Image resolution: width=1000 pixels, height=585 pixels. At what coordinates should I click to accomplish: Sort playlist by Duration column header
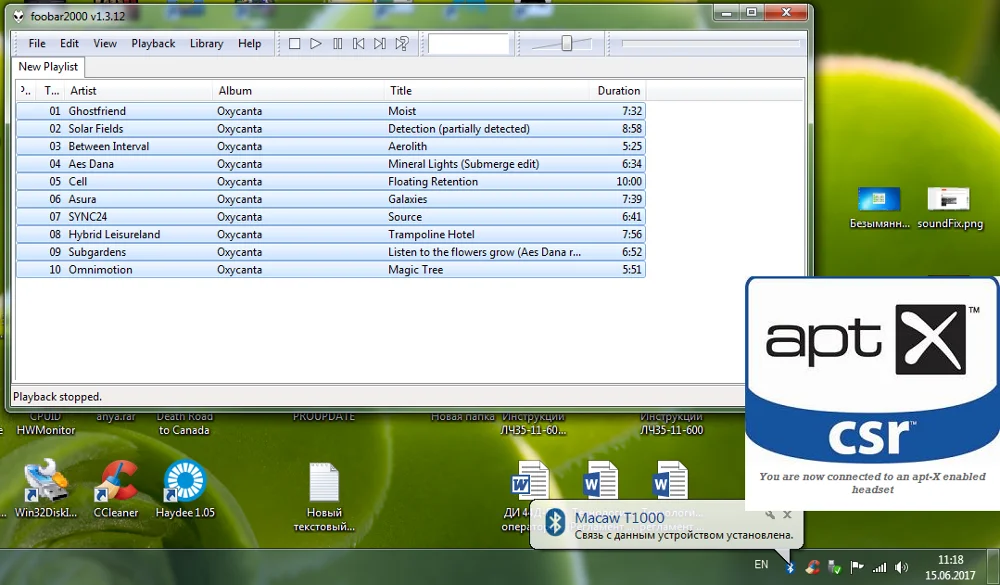click(618, 91)
